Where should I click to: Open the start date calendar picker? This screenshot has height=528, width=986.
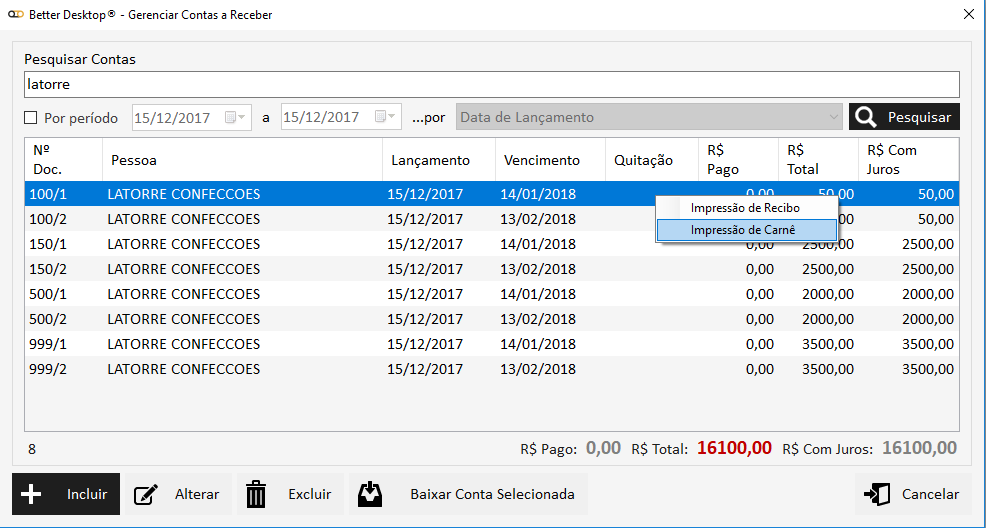pos(235,117)
